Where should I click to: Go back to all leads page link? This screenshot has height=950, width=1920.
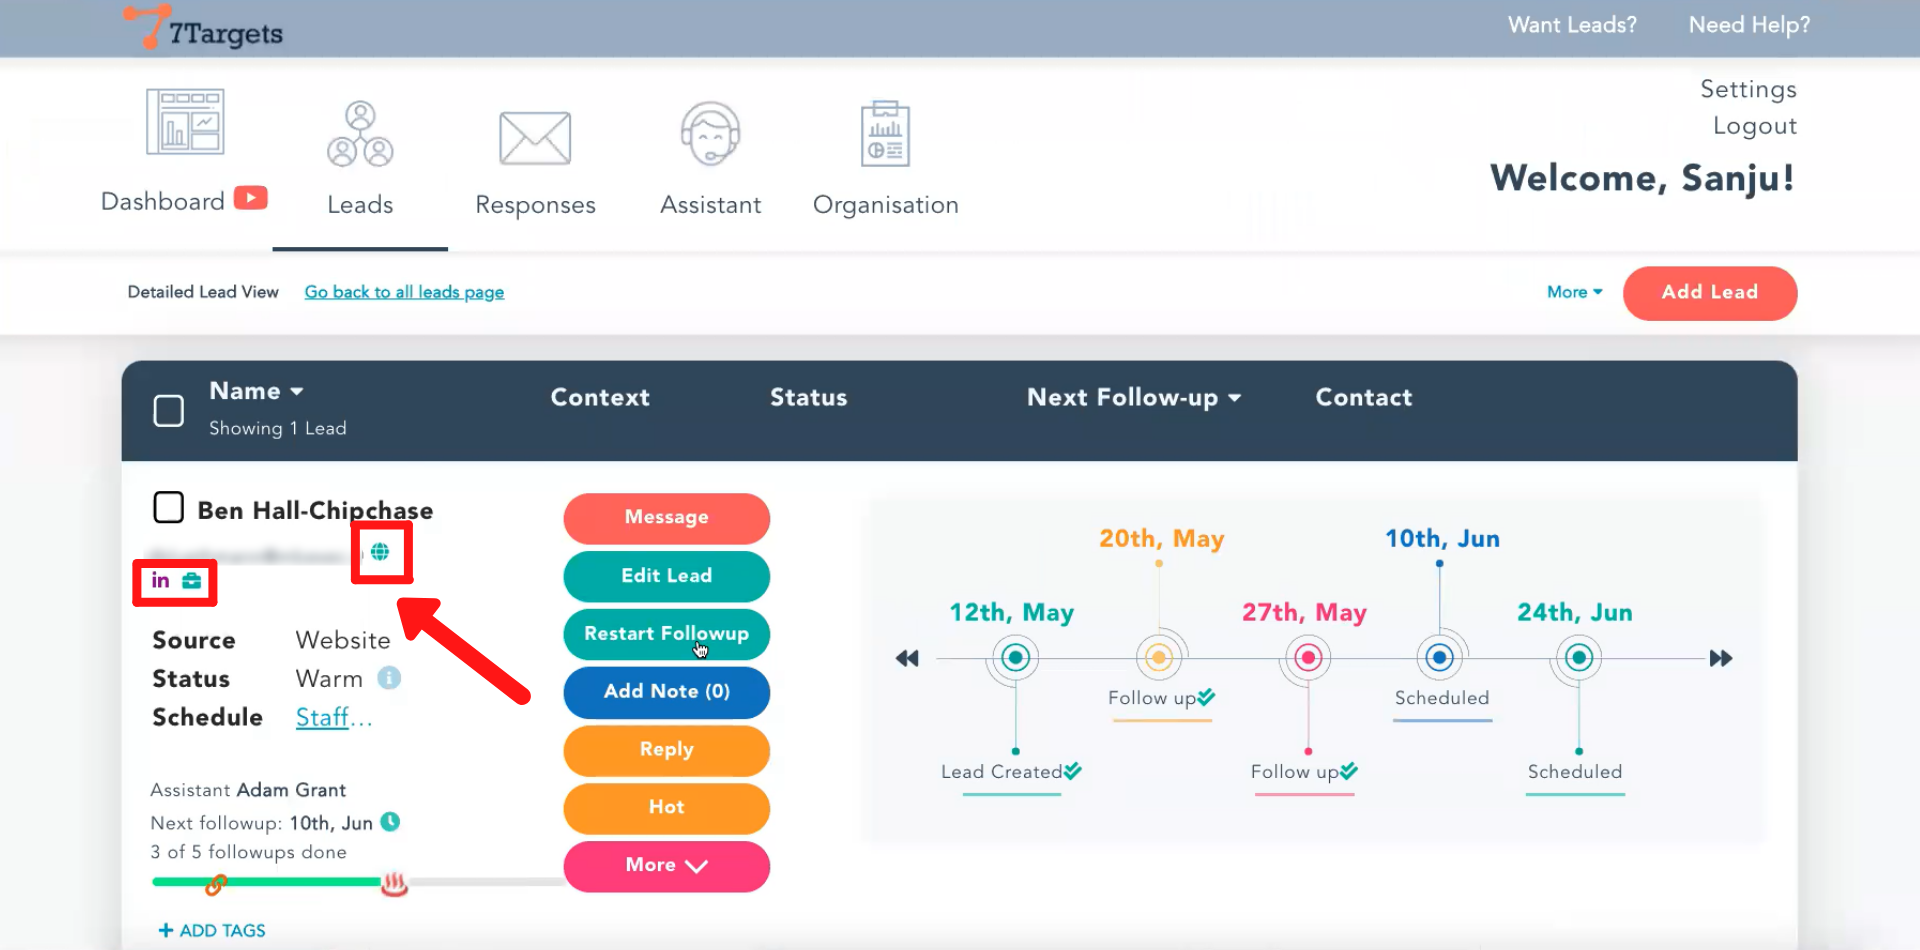click(x=404, y=292)
